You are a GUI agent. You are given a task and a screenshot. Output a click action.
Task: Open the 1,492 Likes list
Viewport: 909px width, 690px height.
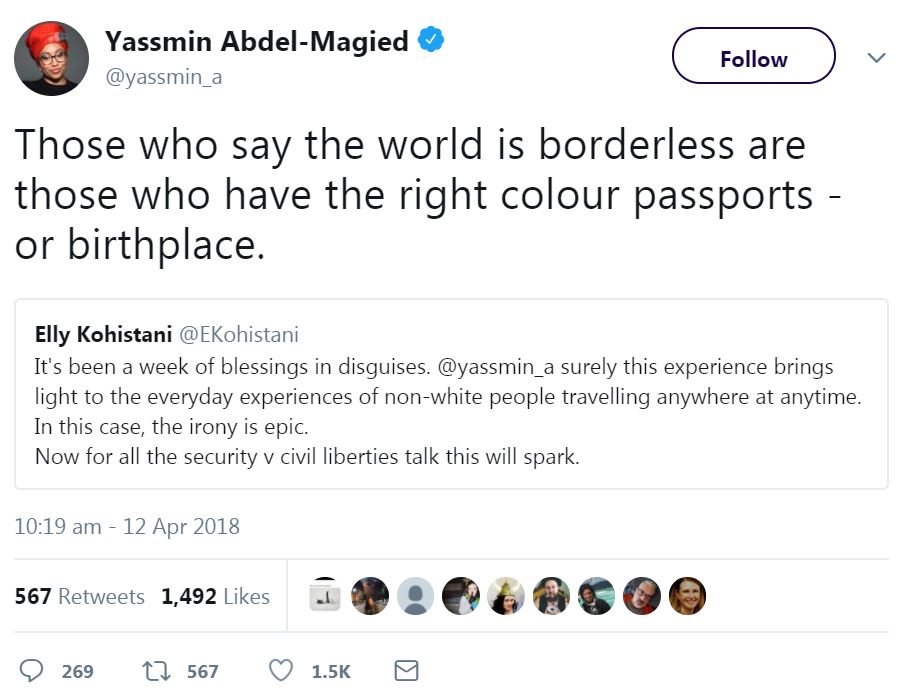(x=215, y=597)
